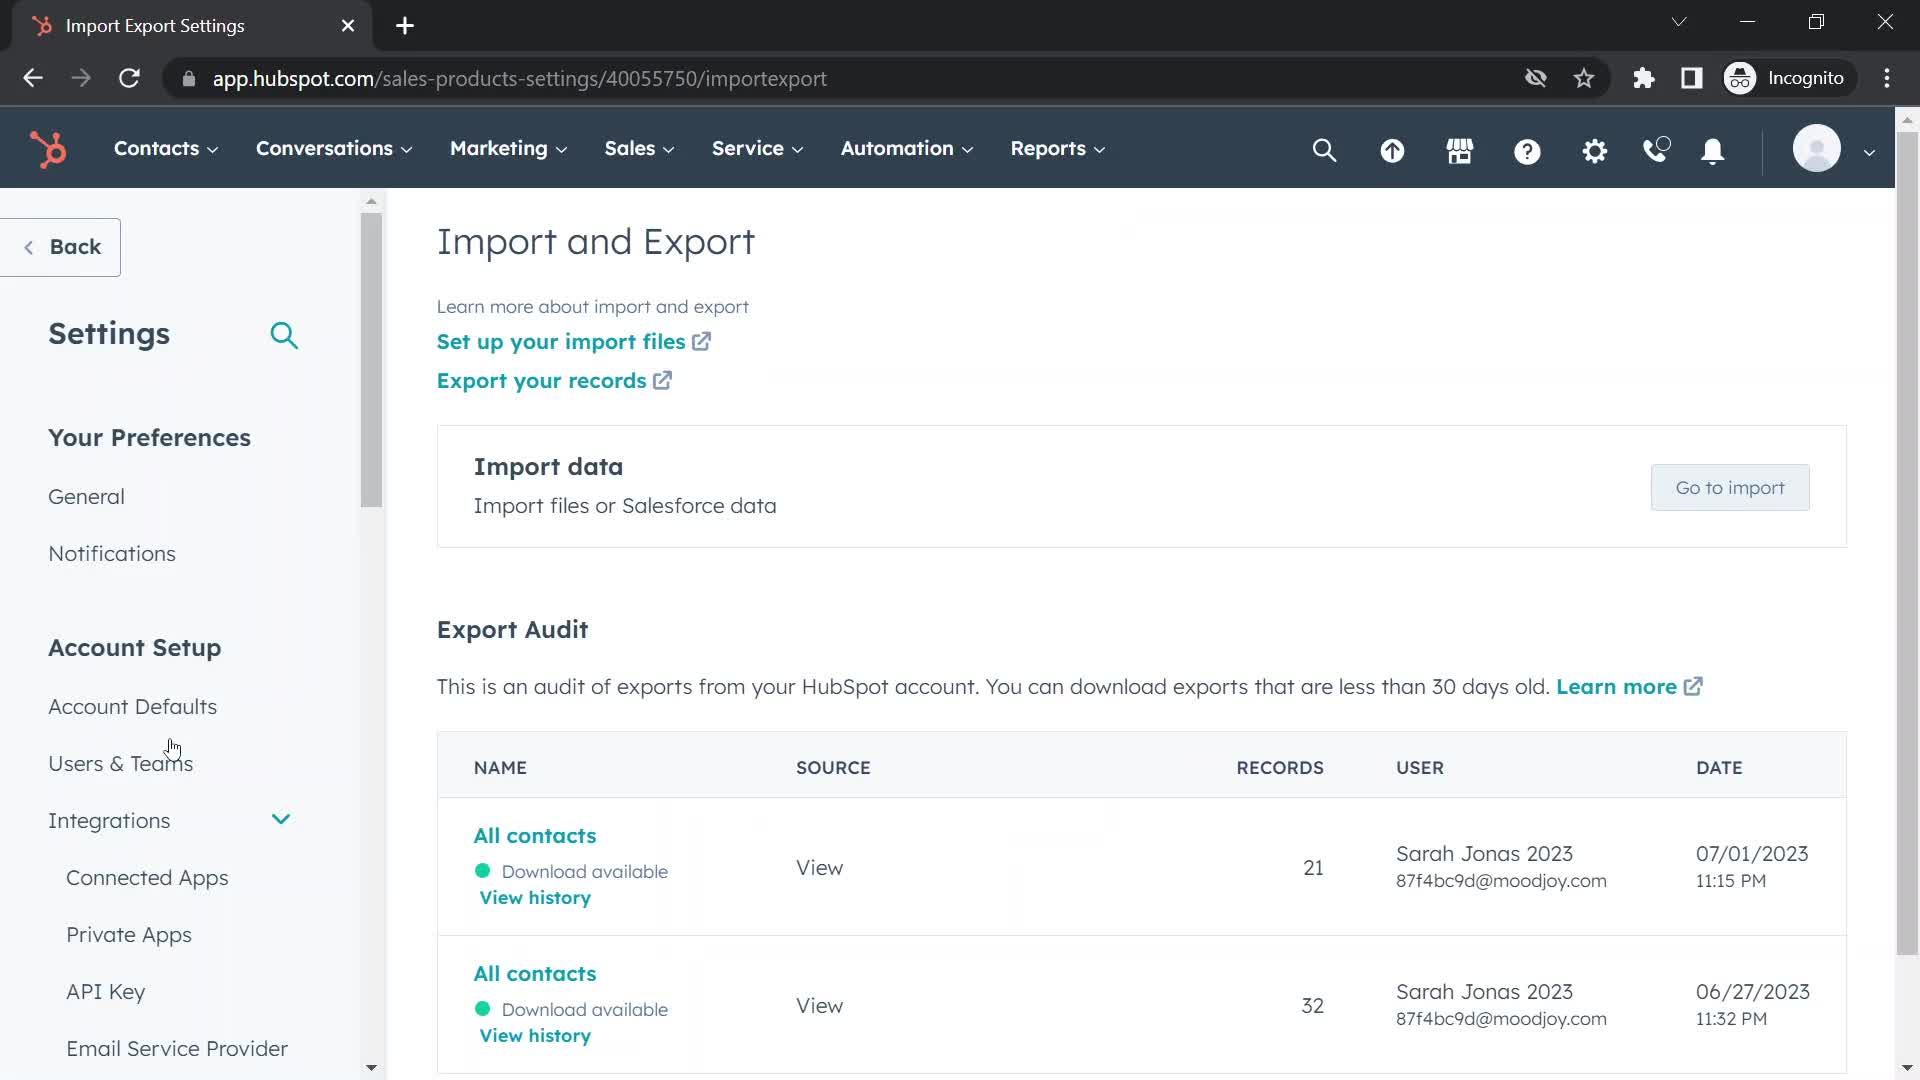1920x1080 pixels.
Task: Open Chrome three-dot menu
Action: click(x=1887, y=78)
